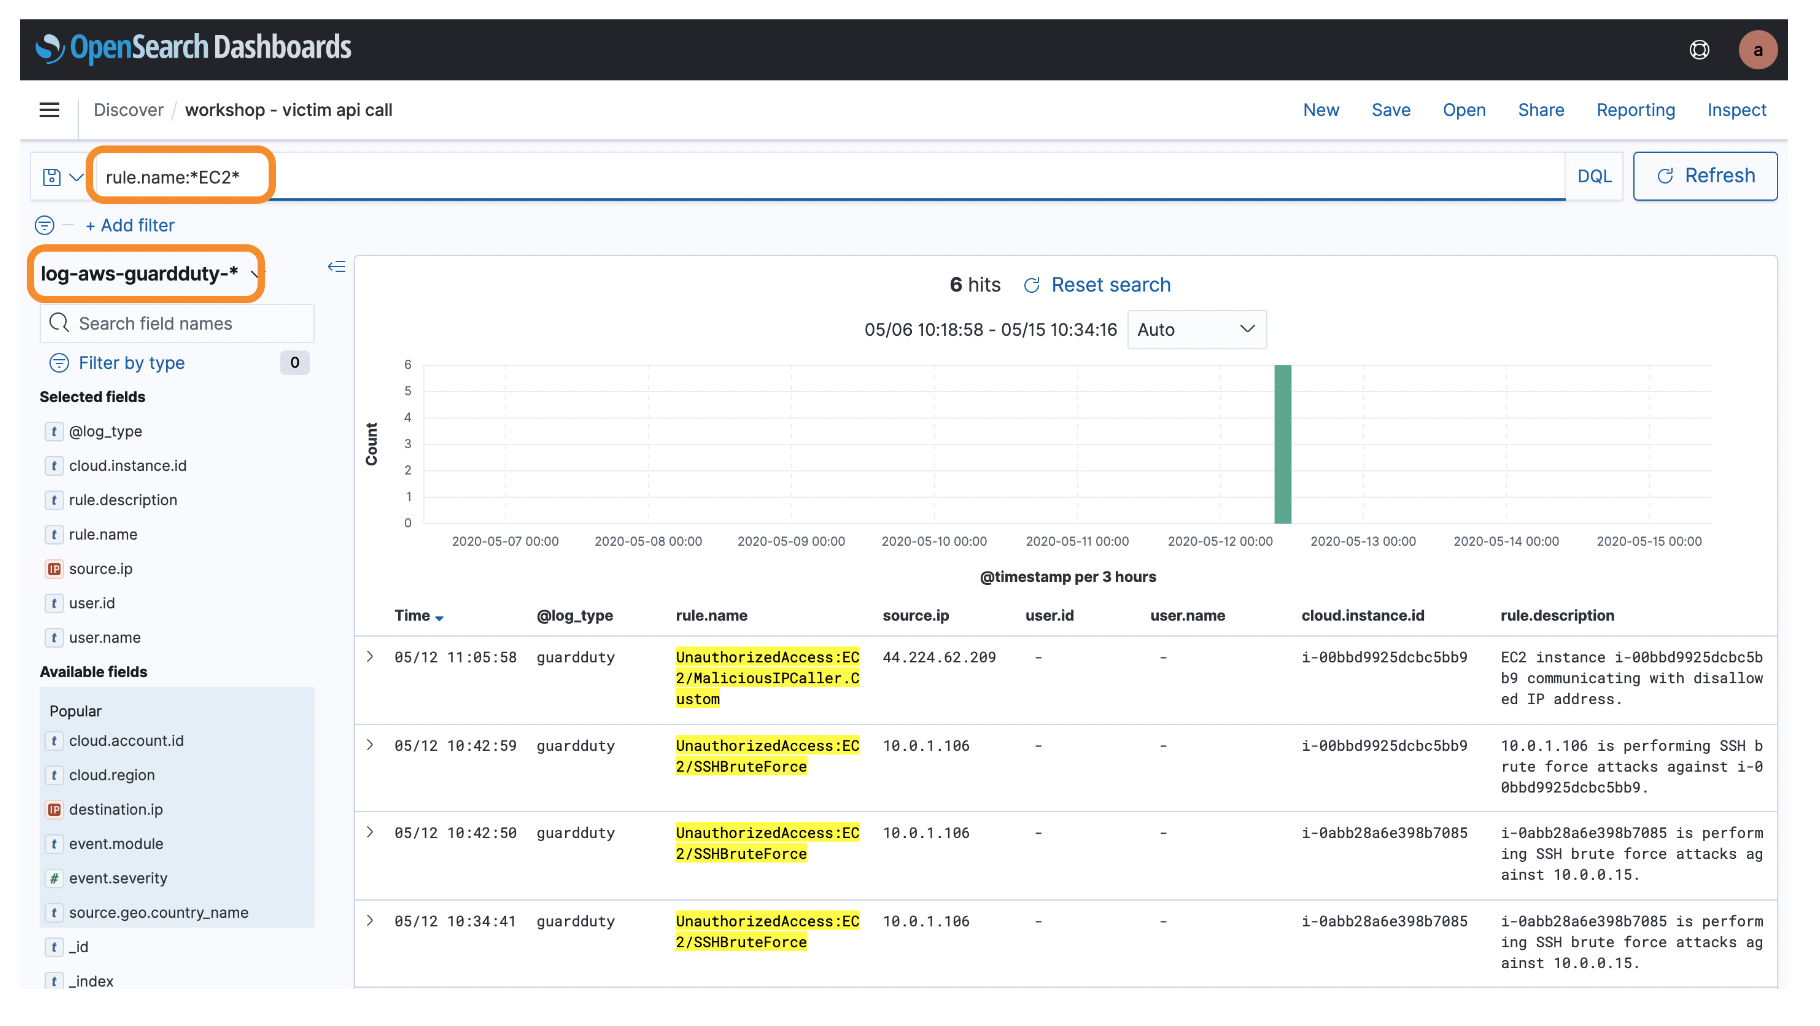The height and width of the screenshot is (1026, 1820).
Task: Sort by the Time column header
Action: coord(412,616)
